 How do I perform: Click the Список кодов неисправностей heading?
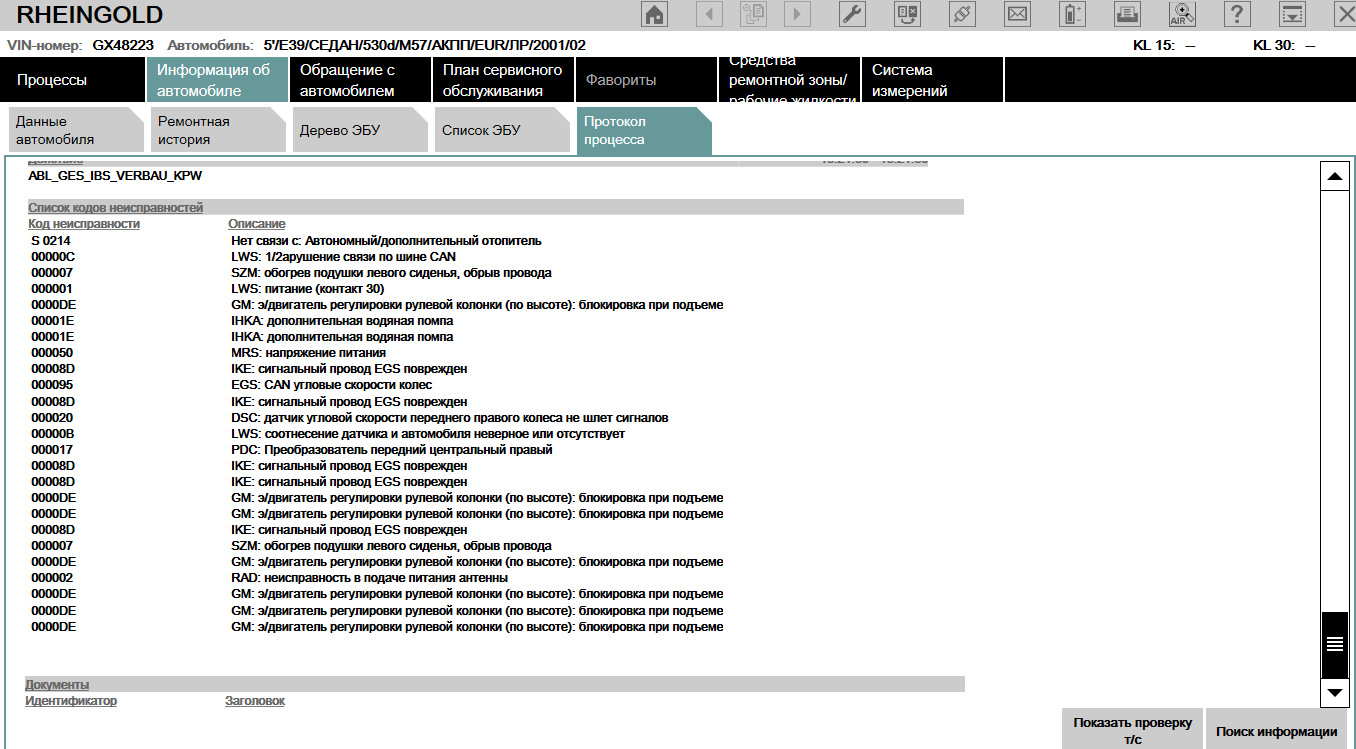116,208
